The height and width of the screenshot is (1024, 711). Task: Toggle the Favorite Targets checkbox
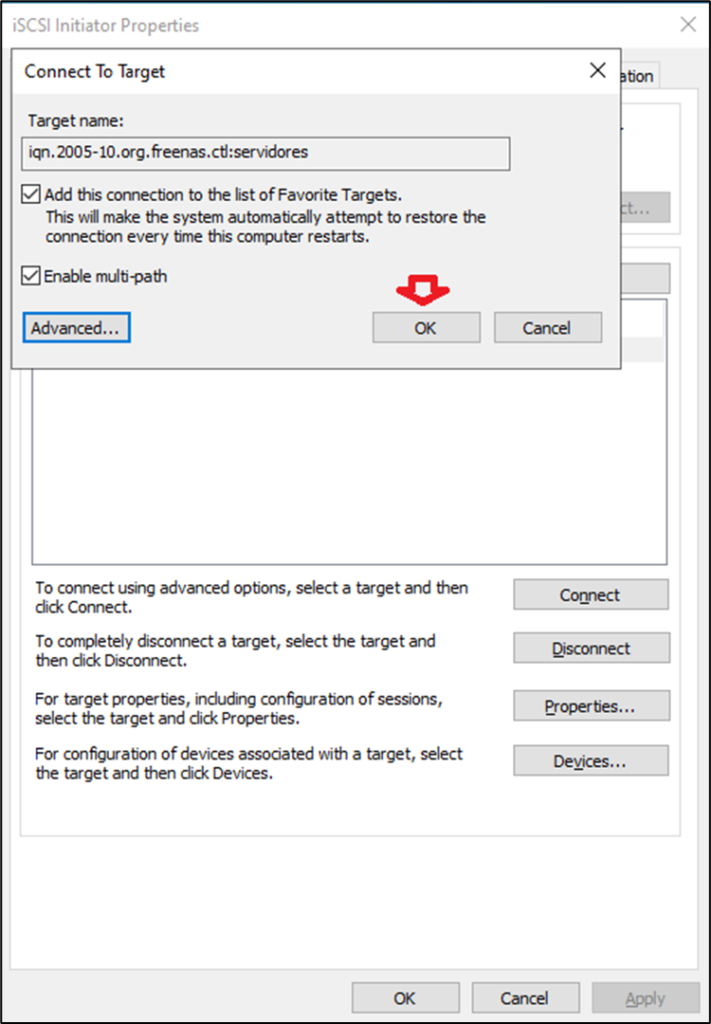pos(31,195)
